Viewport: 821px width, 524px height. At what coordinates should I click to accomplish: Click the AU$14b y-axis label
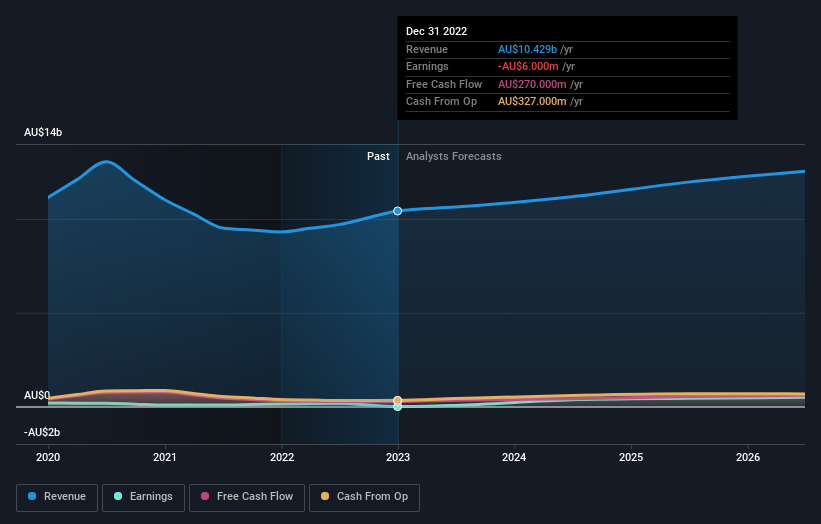[x=43, y=132]
